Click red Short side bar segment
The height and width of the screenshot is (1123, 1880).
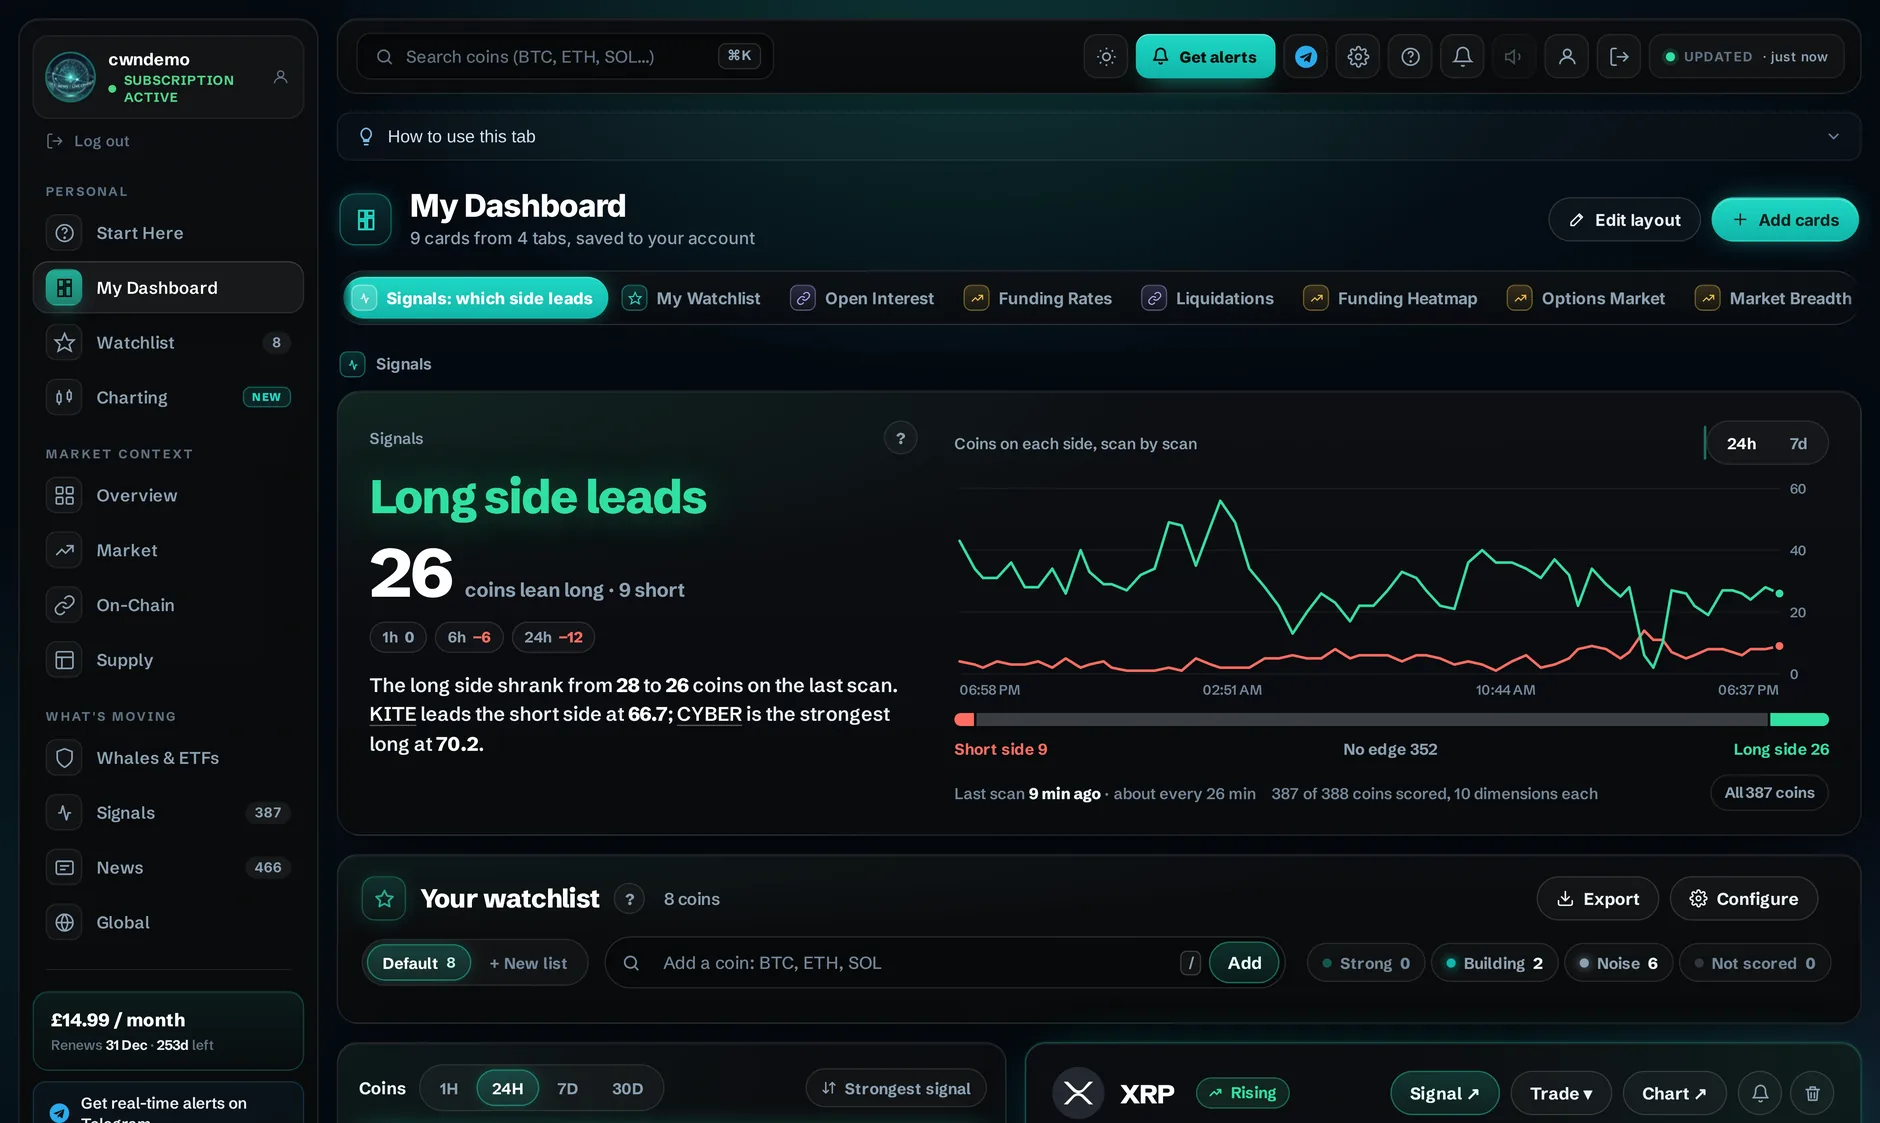(964, 720)
